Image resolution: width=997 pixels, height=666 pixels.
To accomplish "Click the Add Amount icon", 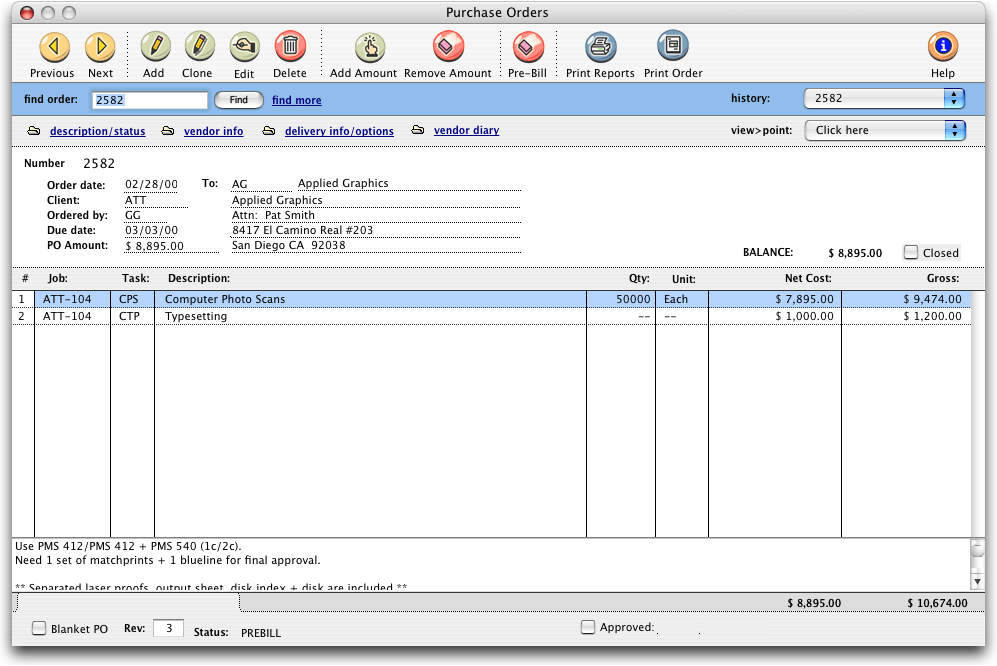I will point(369,46).
